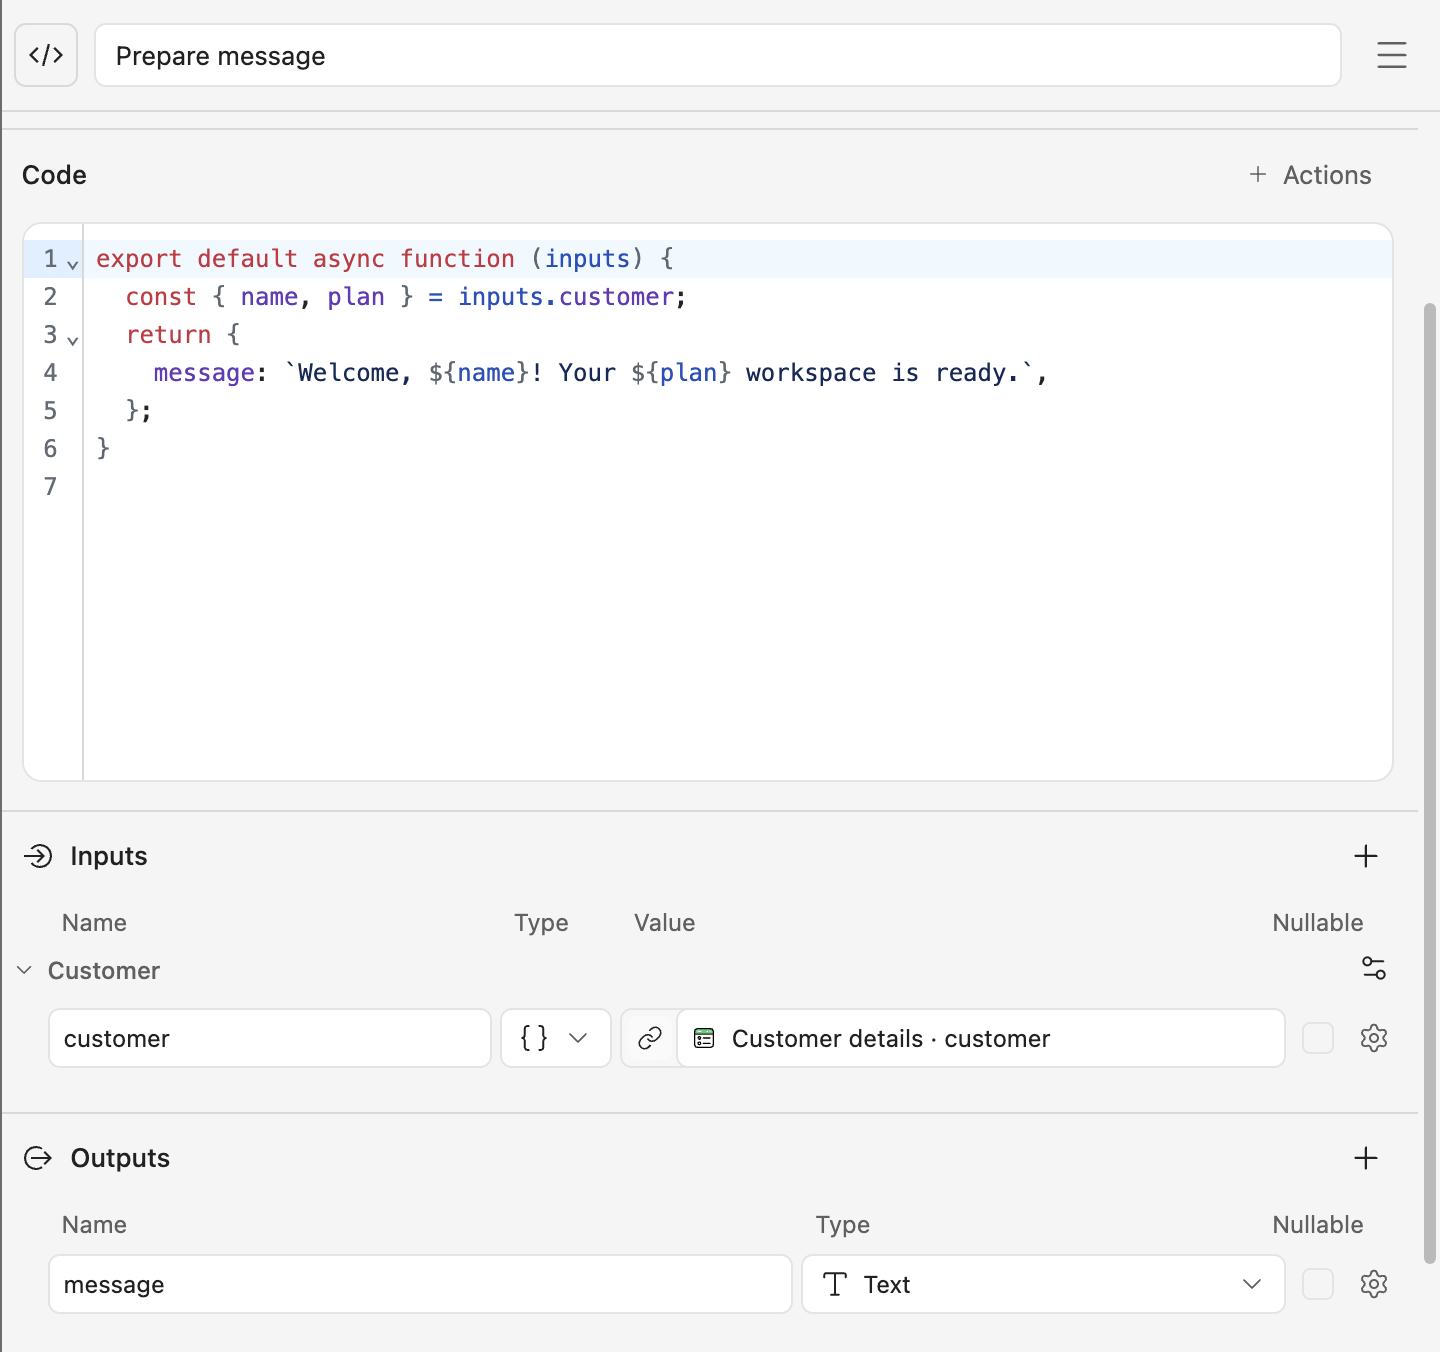Open the hamburger menu at top right
This screenshot has width=1440, height=1352.
pyautogui.click(x=1391, y=55)
